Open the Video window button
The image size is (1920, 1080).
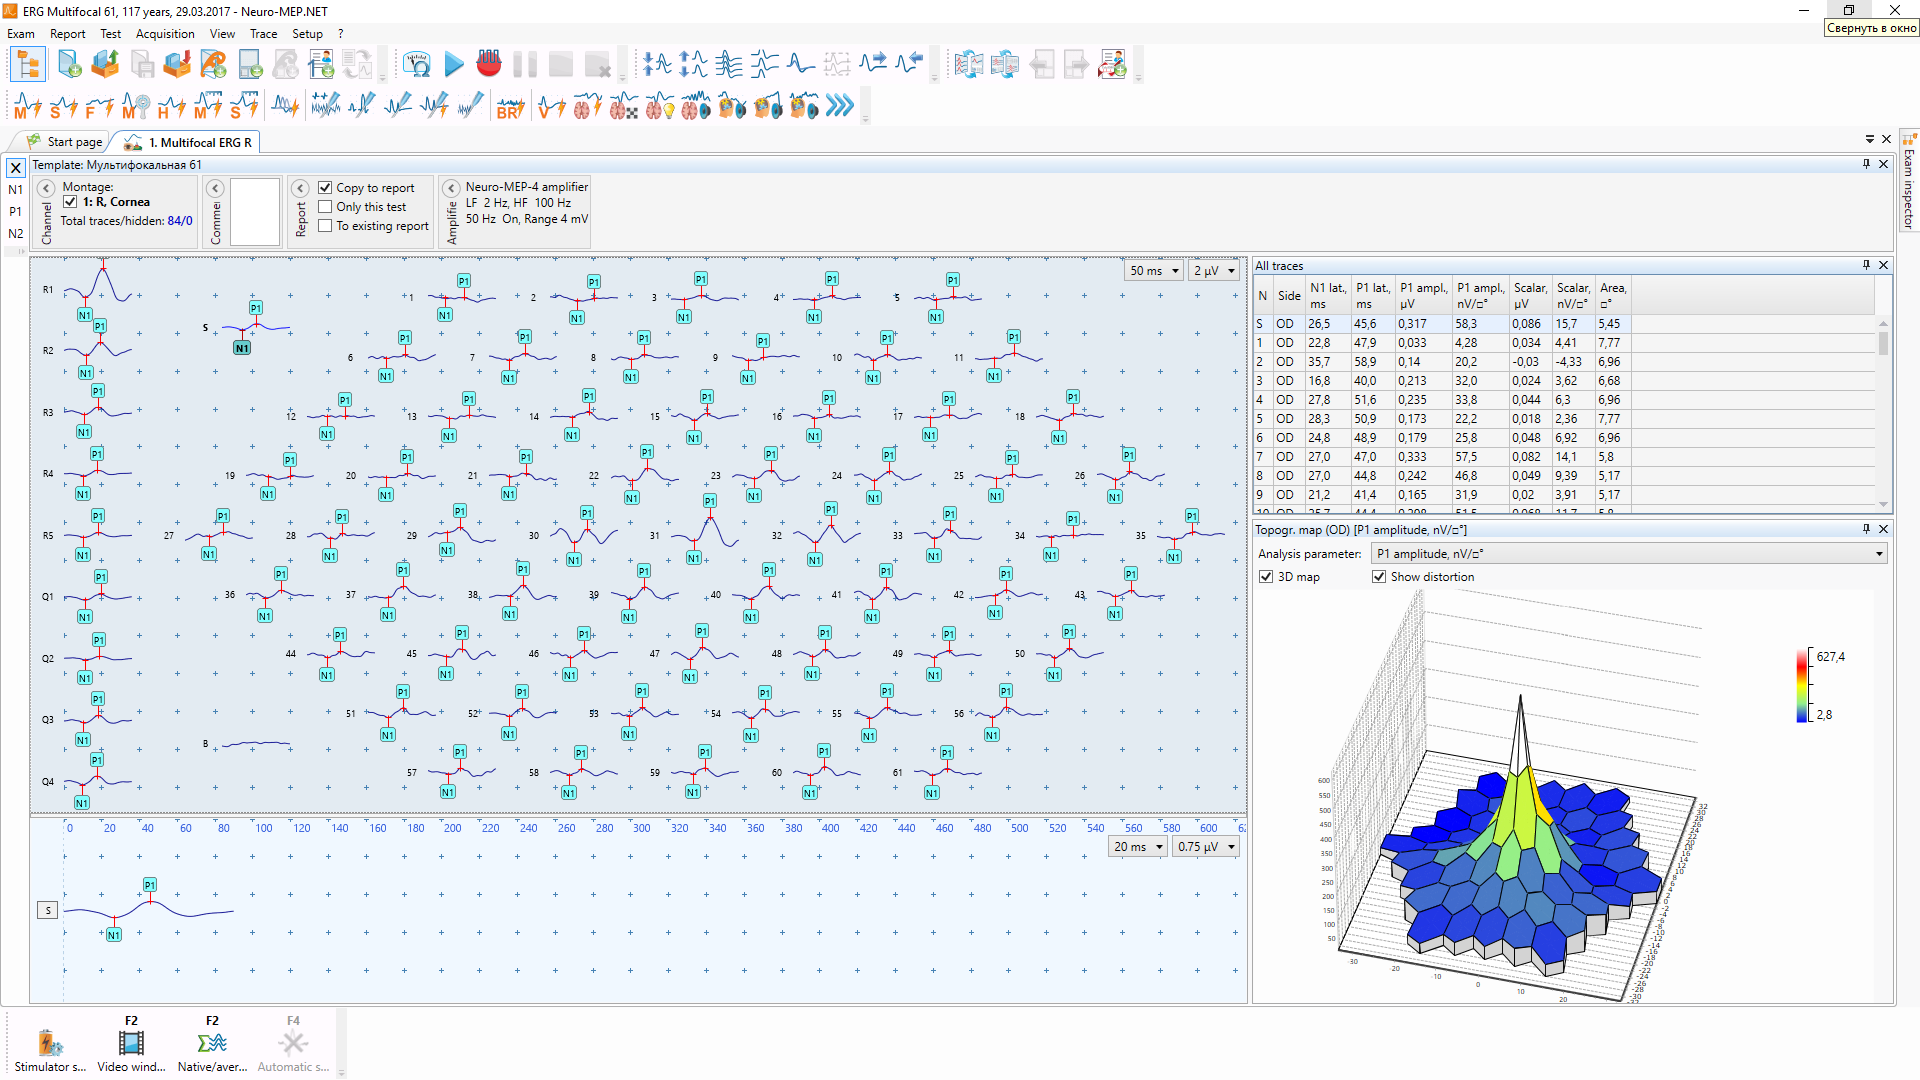point(131,1043)
